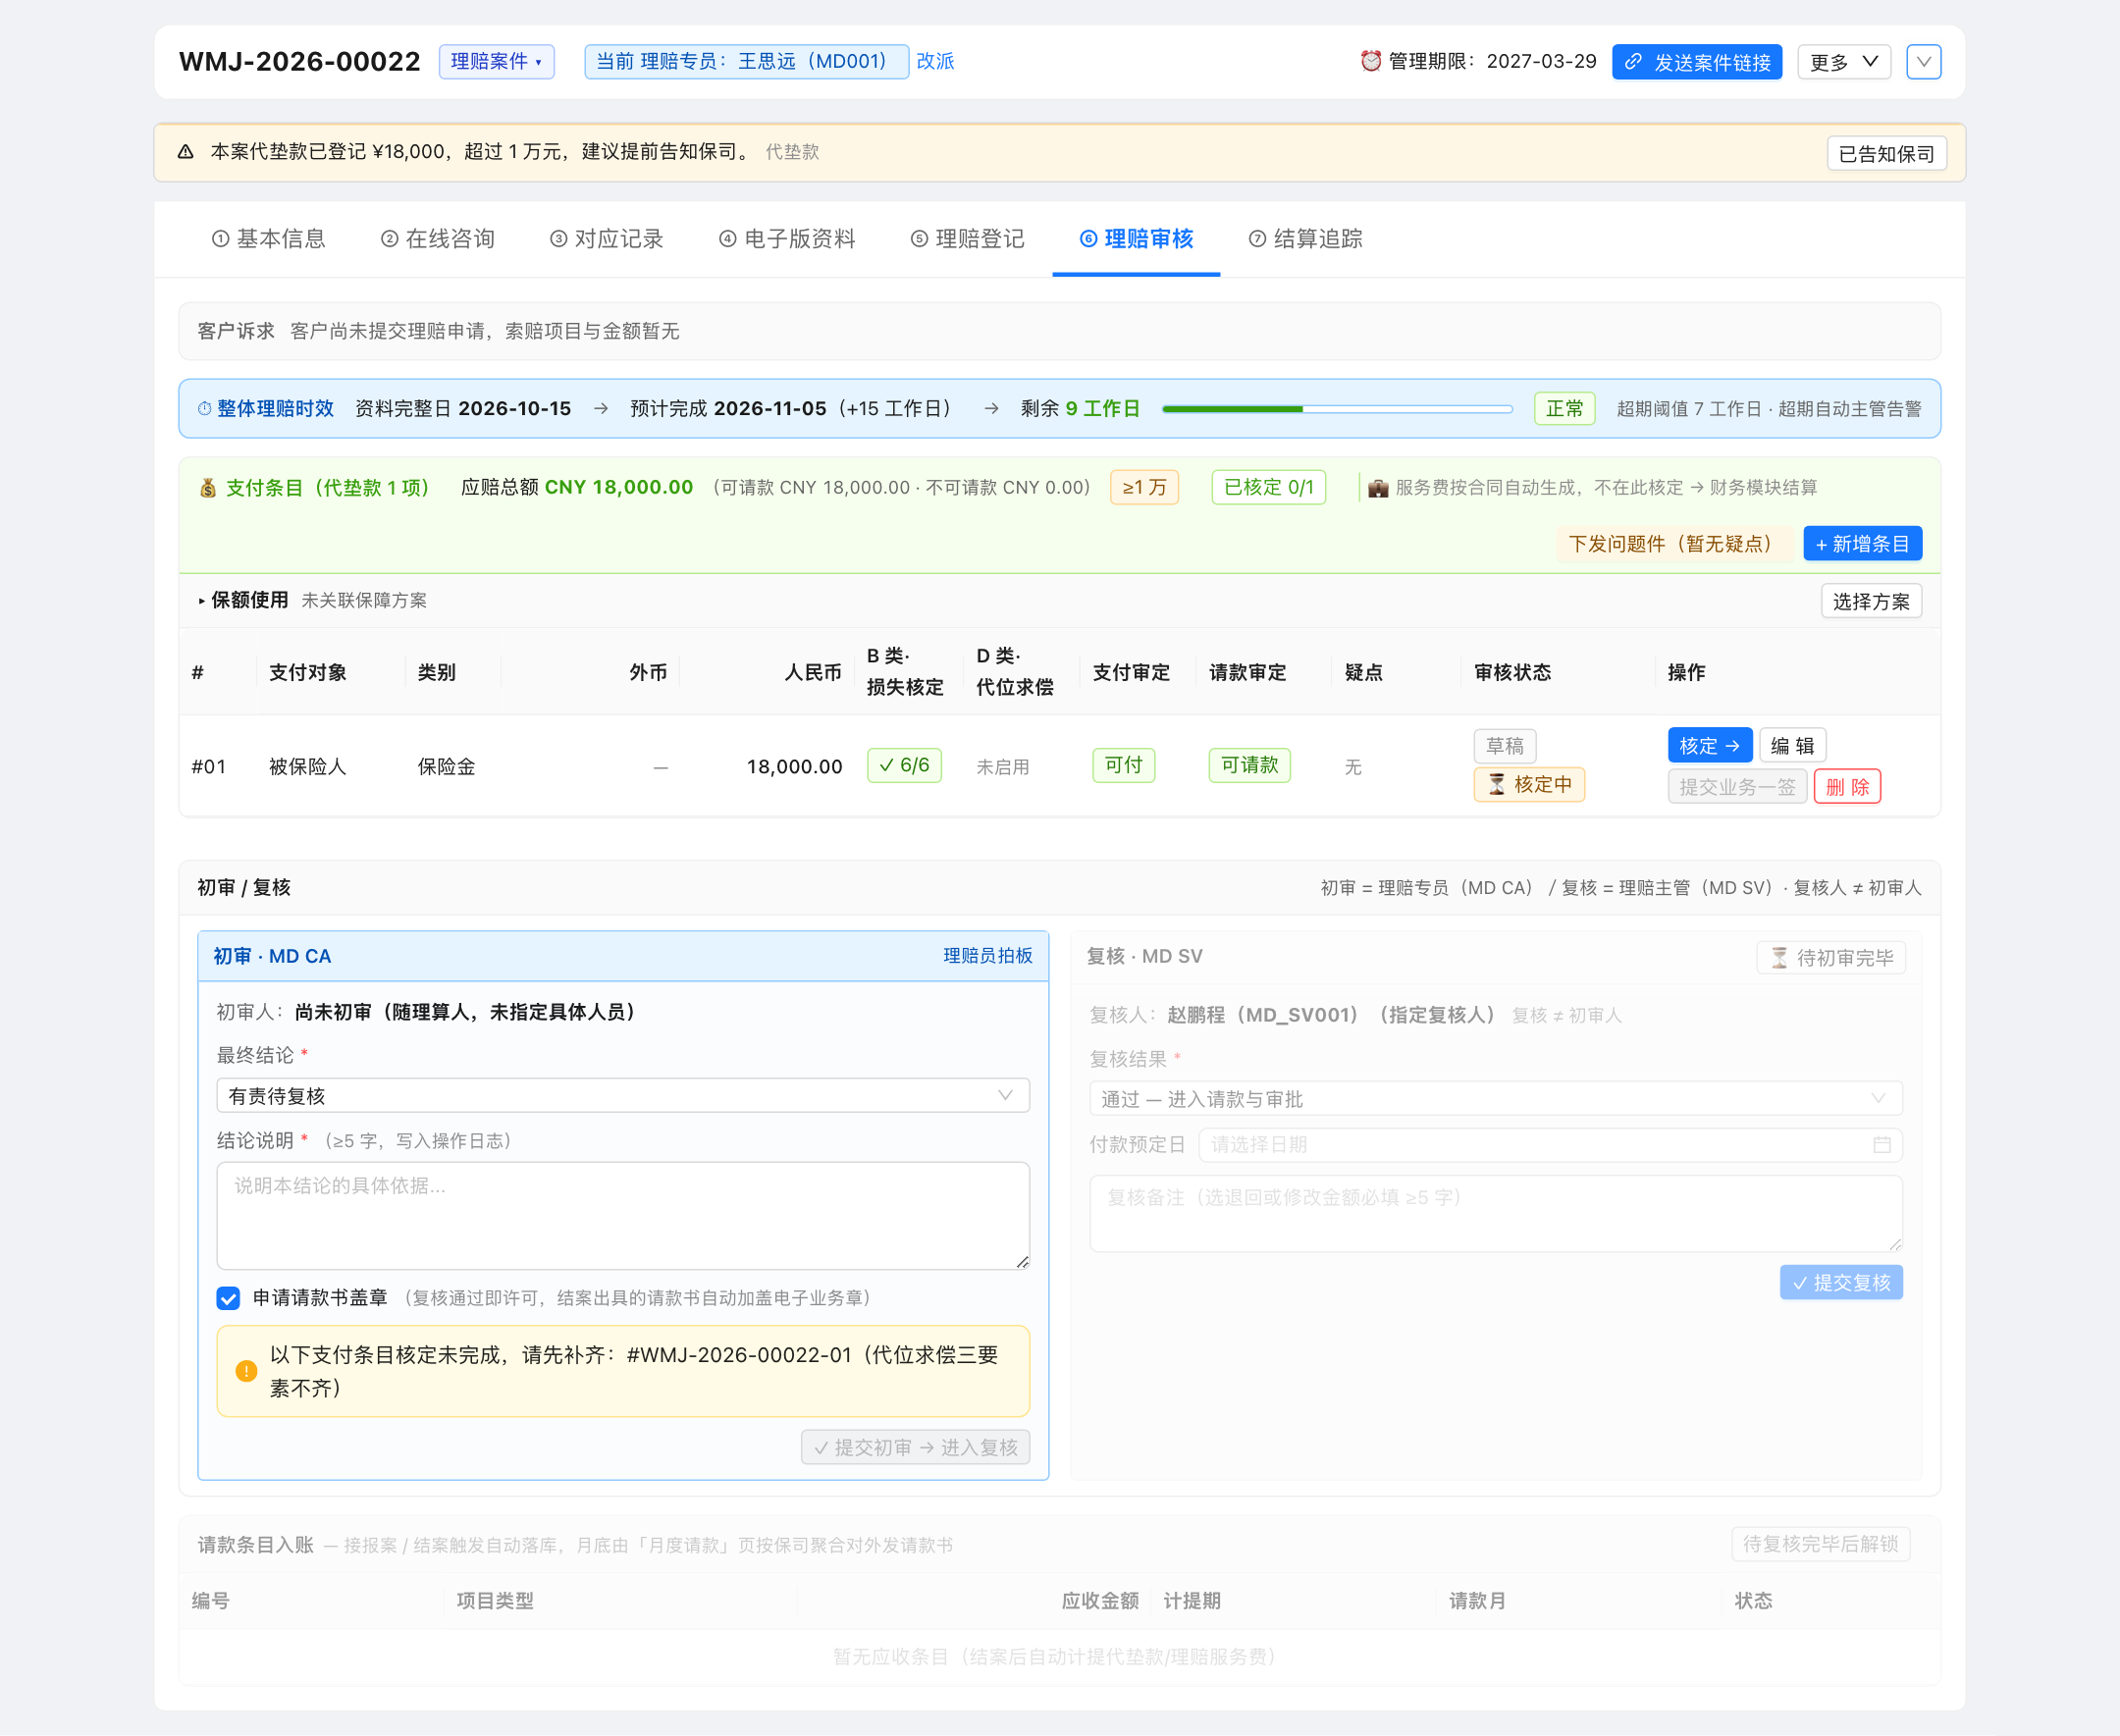The image size is (2120, 1736).
Task: Click the 理赔时效 progress bar
Action: [x=1337, y=409]
